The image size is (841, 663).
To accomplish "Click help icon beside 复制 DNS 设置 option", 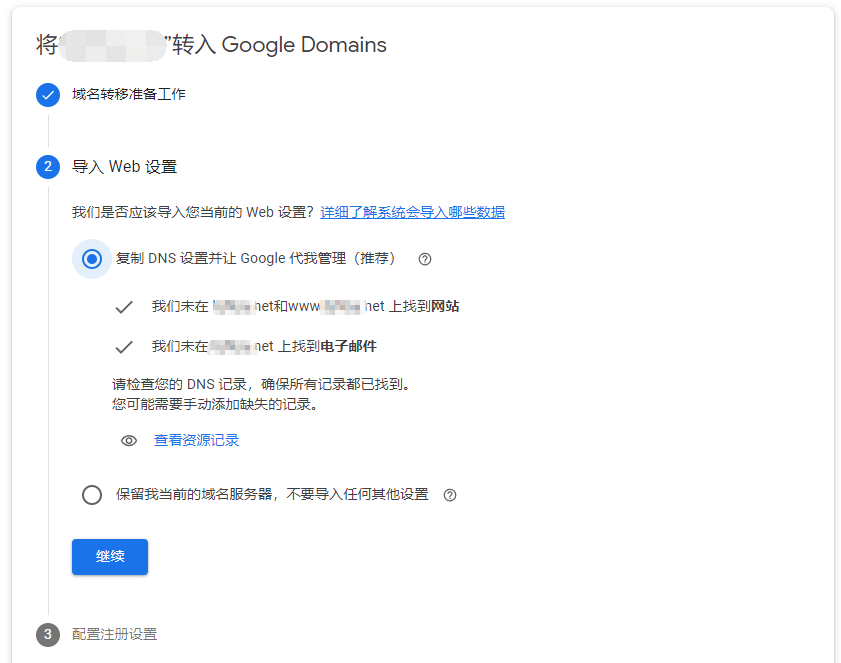I will [x=425, y=259].
